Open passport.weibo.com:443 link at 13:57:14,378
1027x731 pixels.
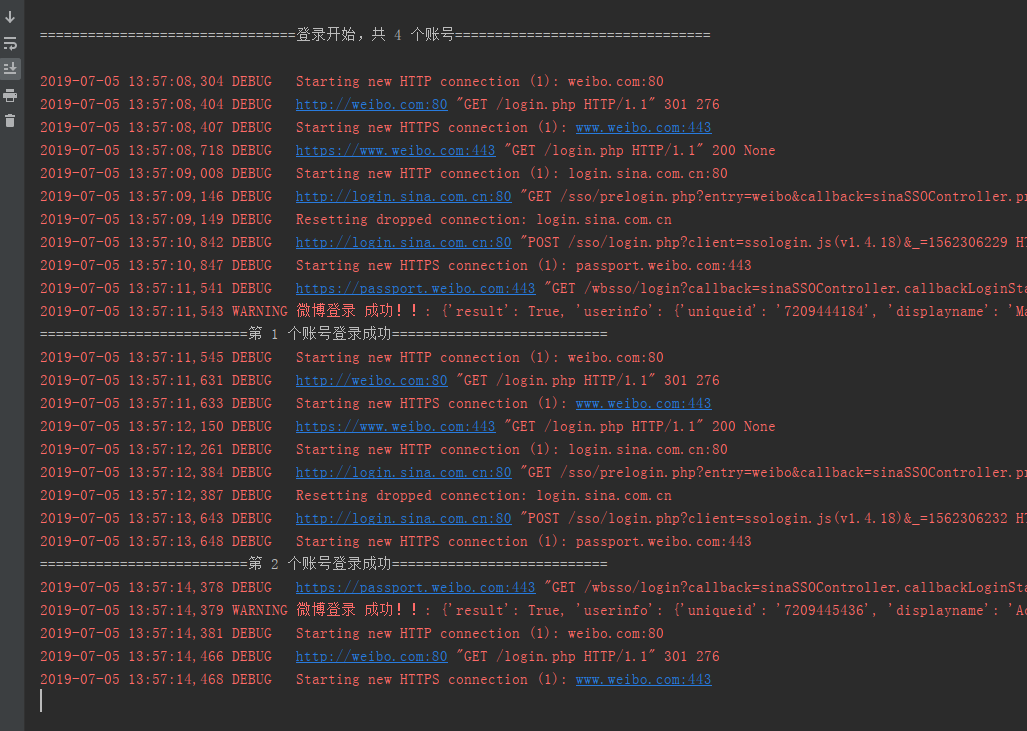[415, 588]
